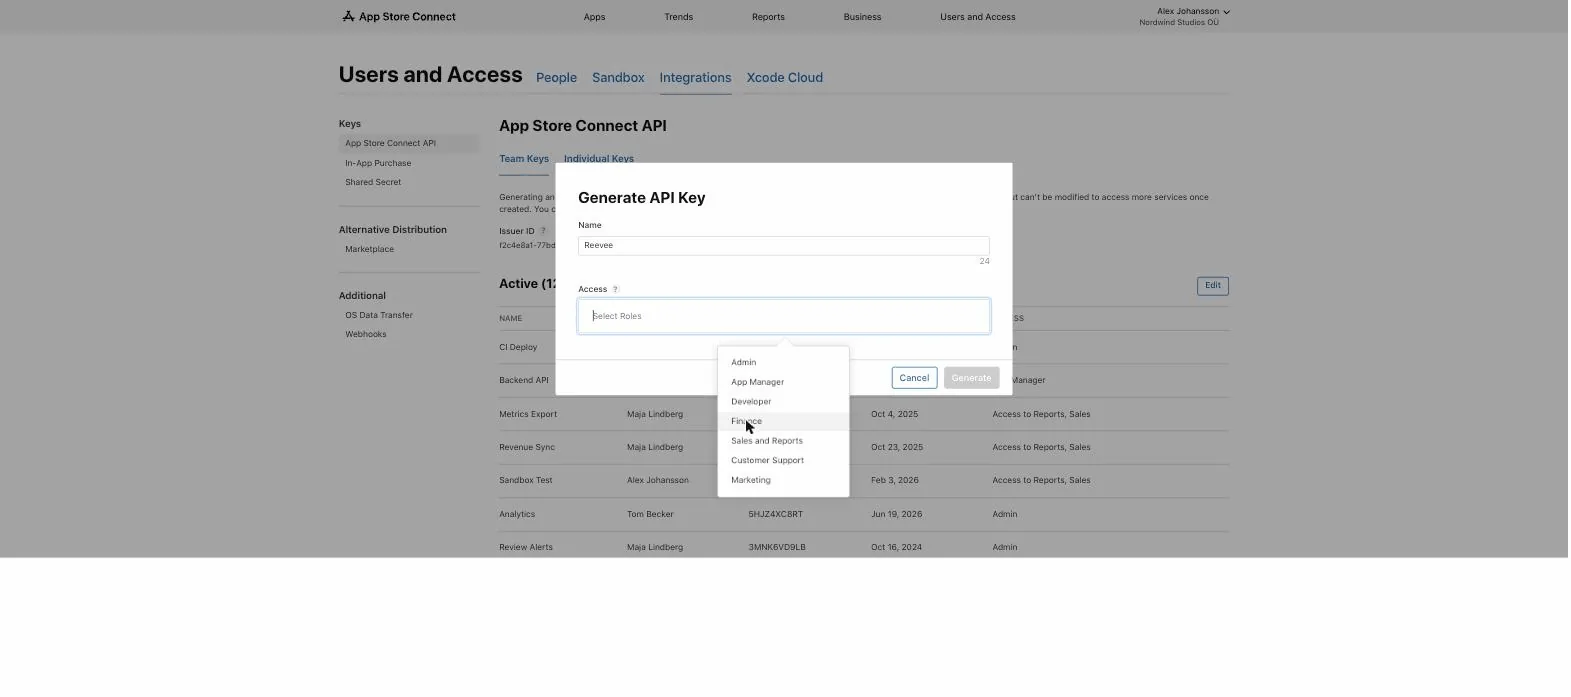Click key ID 3MNK6VD9LB
Image resolution: width=1571 pixels, height=697 pixels.
pyautogui.click(x=776, y=548)
